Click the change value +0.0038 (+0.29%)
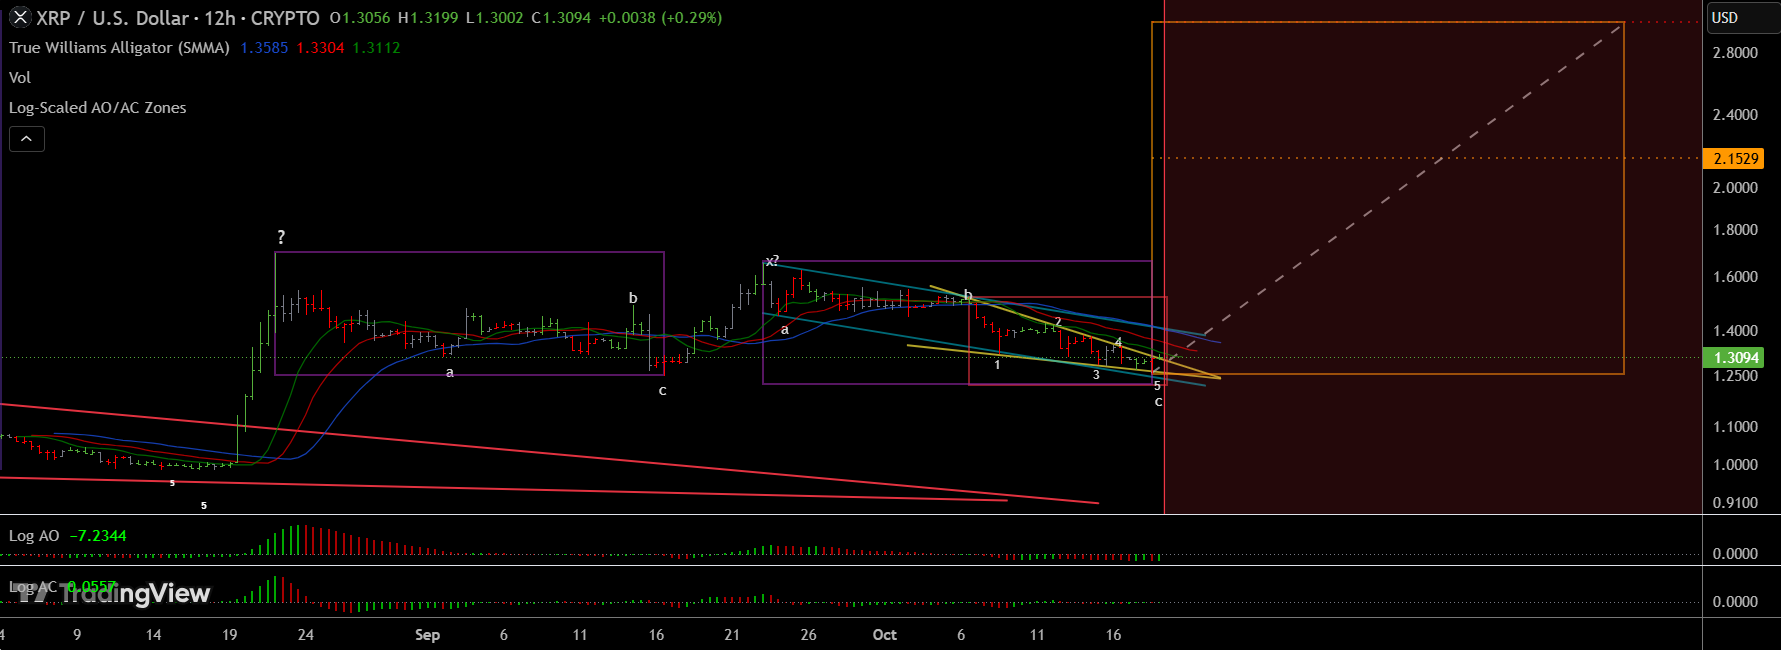1781x650 pixels. click(660, 18)
